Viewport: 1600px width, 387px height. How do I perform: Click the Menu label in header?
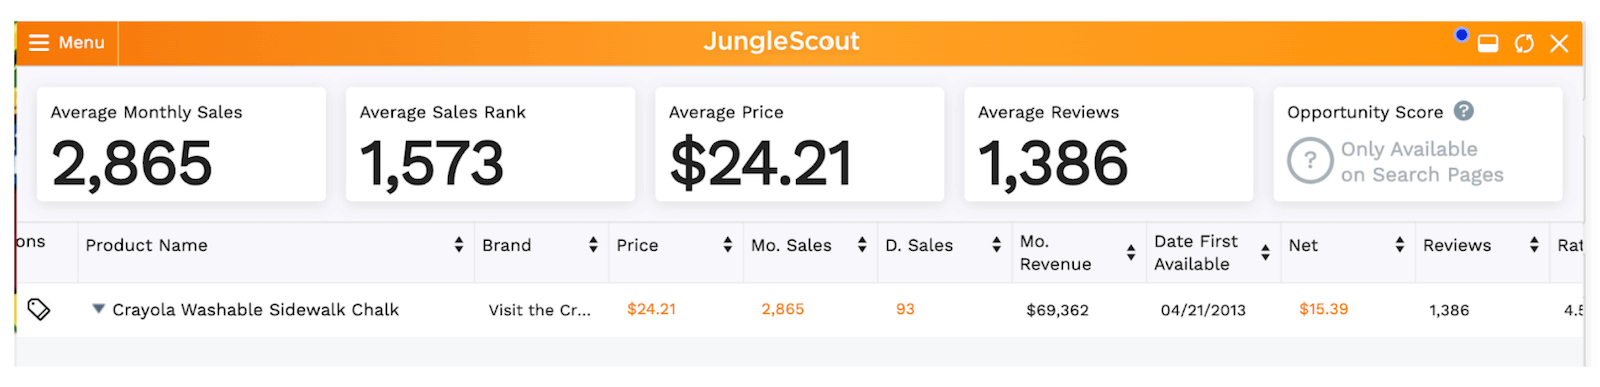[x=81, y=43]
